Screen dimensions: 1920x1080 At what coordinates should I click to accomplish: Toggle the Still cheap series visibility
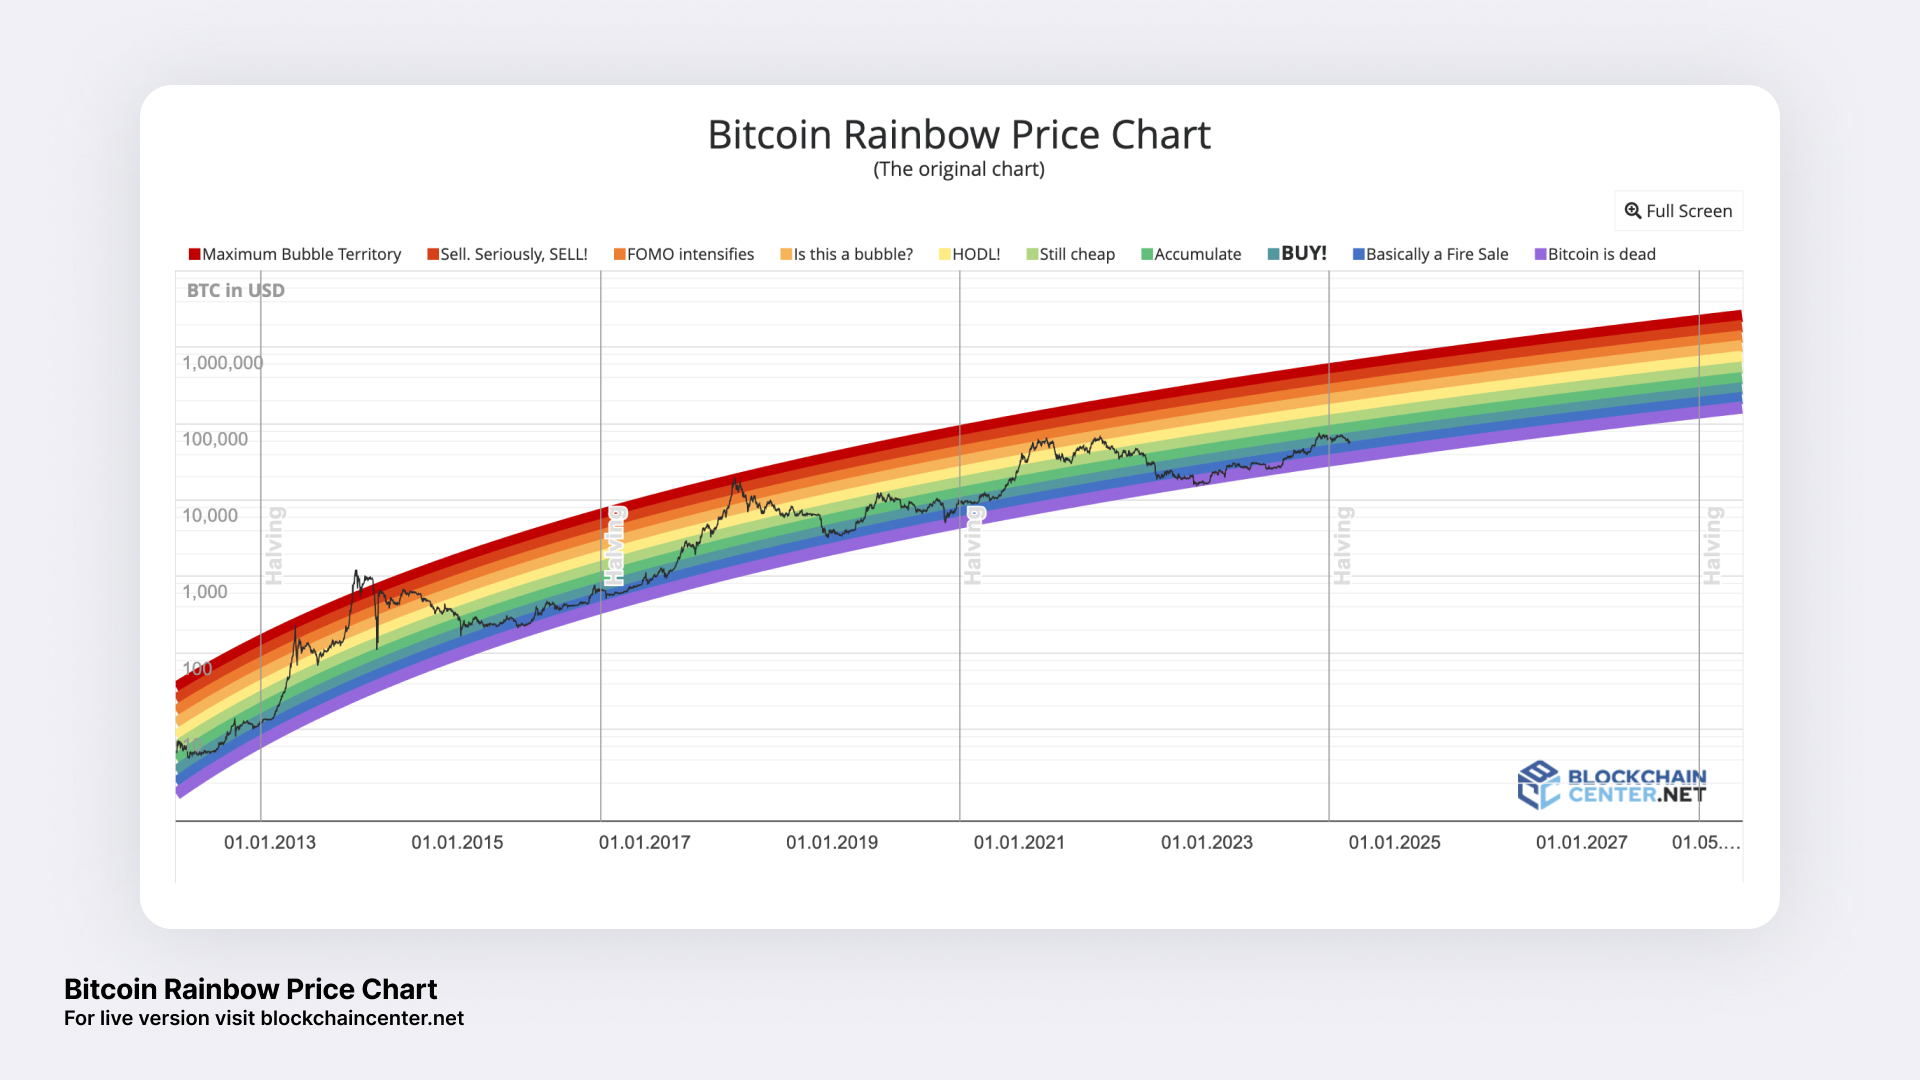click(1070, 253)
